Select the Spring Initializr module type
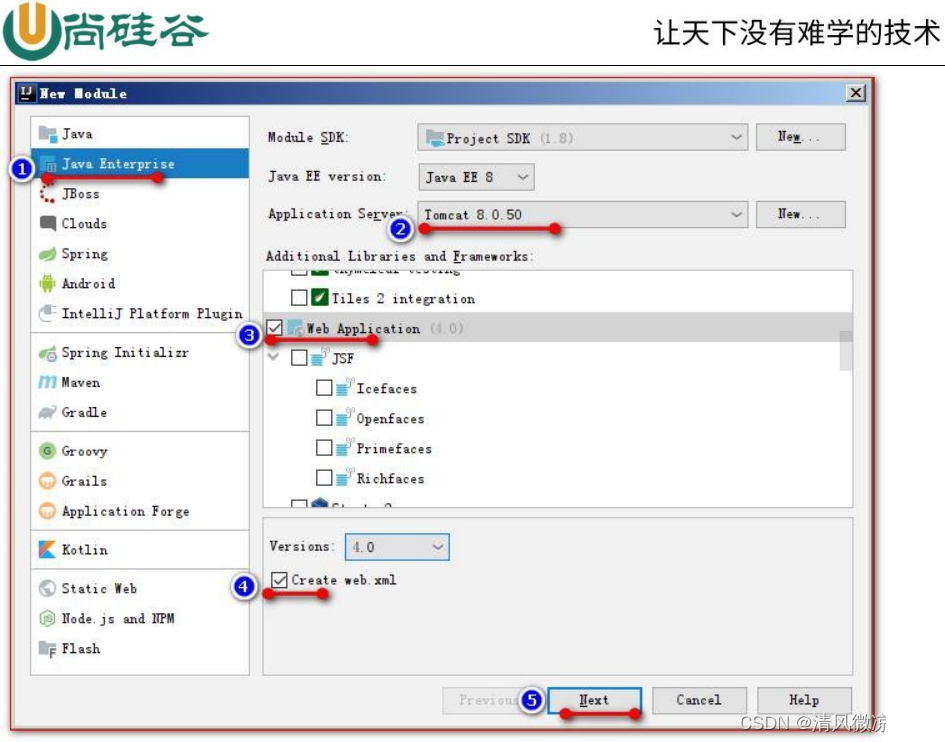This screenshot has height=742, width=945. pos(140,353)
